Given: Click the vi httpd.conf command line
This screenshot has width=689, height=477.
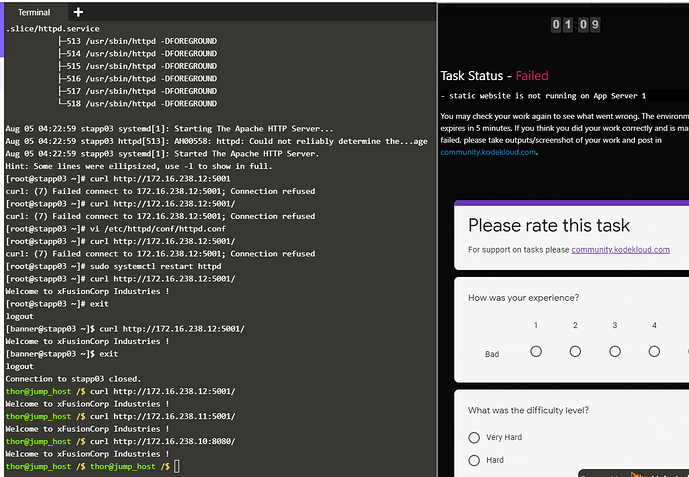Looking at the screenshot, I should 116,229.
